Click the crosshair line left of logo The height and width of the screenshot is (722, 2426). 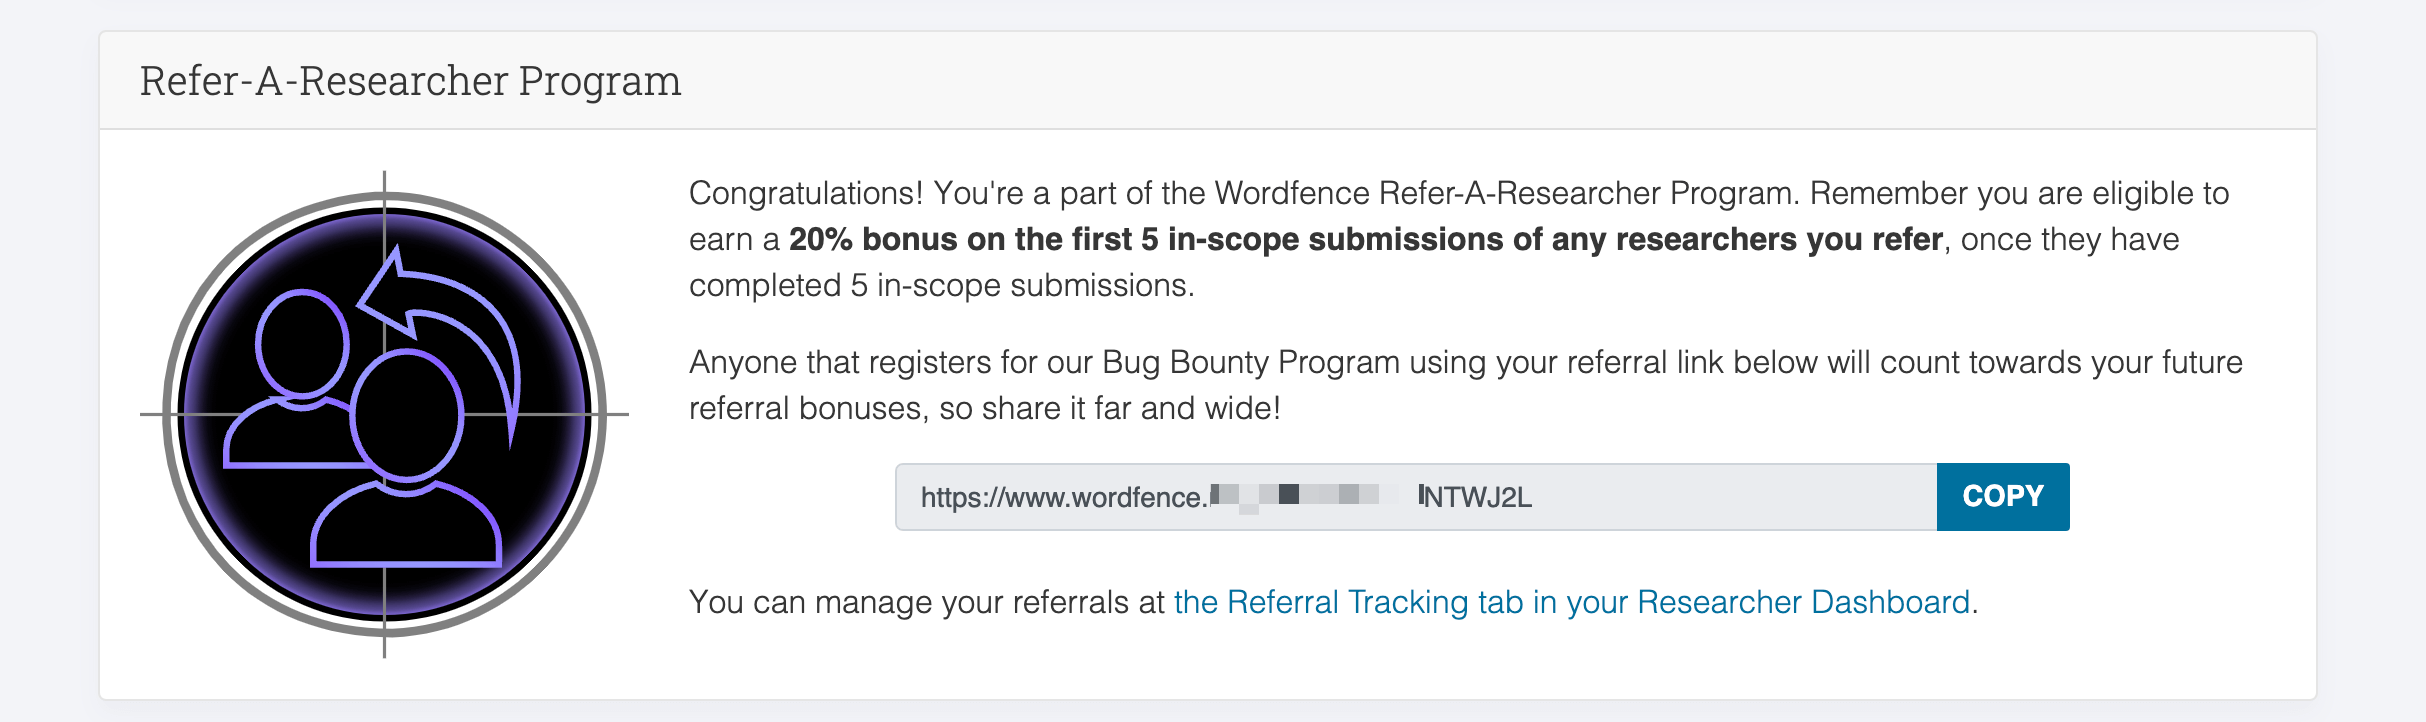pos(151,413)
